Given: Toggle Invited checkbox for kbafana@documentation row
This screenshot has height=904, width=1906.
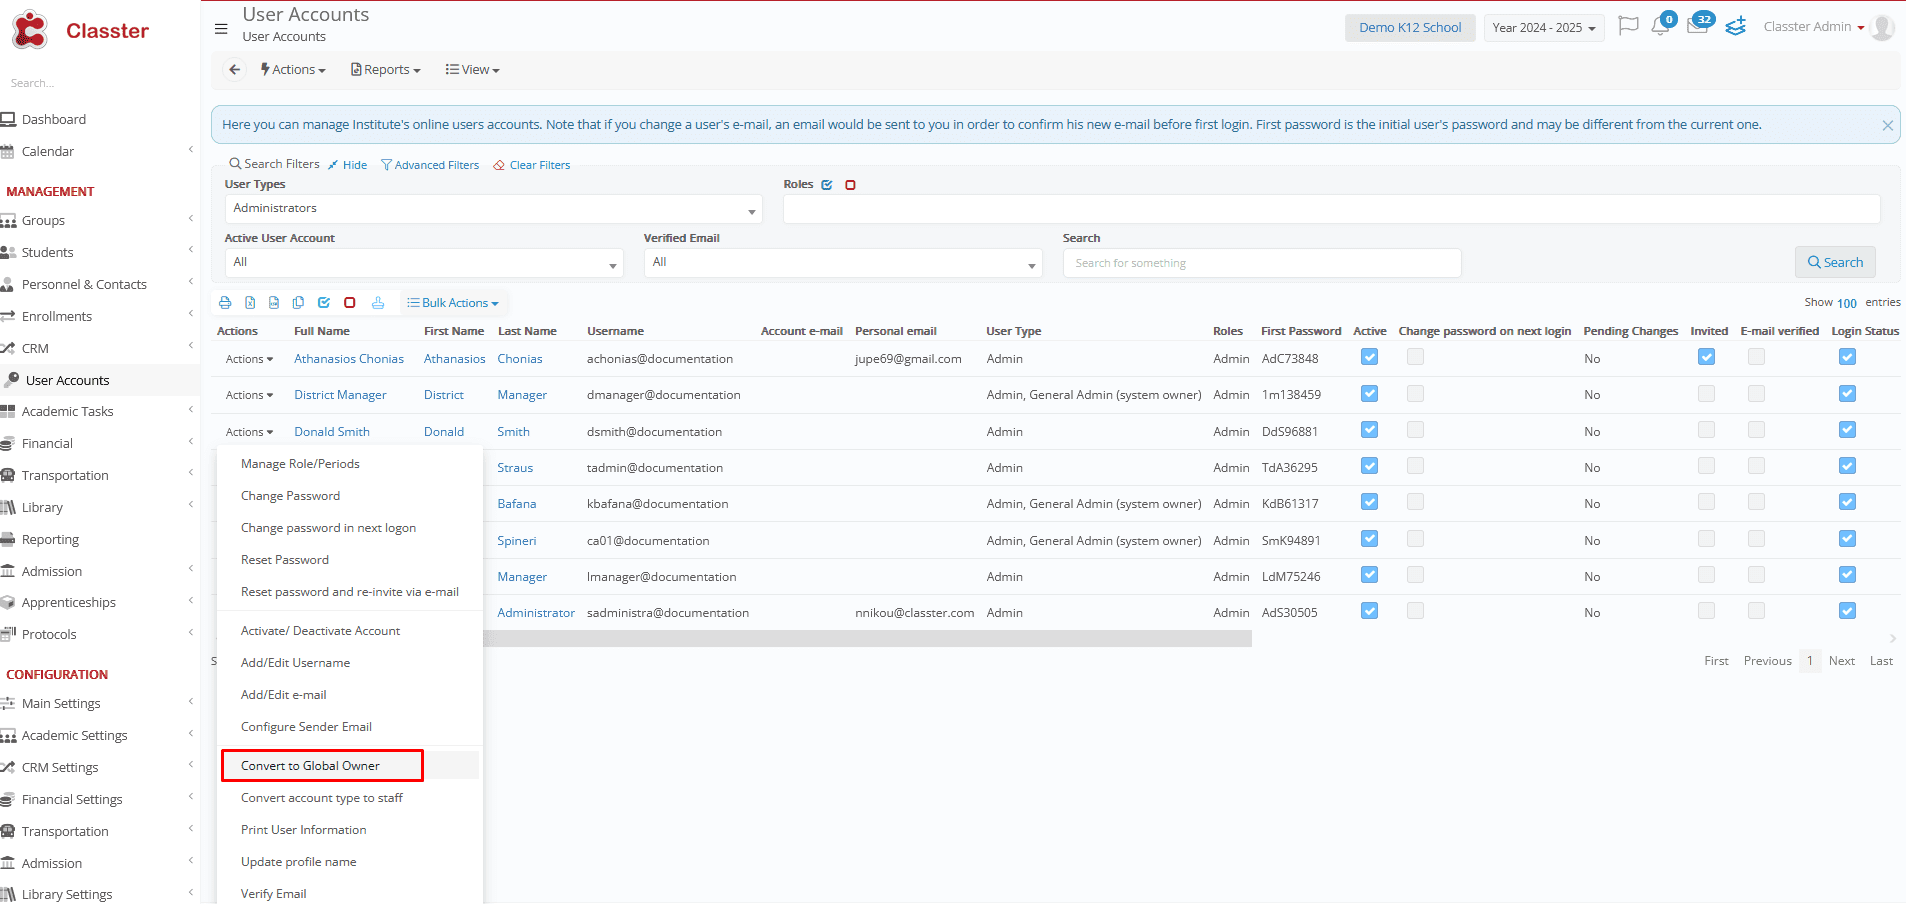Looking at the screenshot, I should point(1706,502).
